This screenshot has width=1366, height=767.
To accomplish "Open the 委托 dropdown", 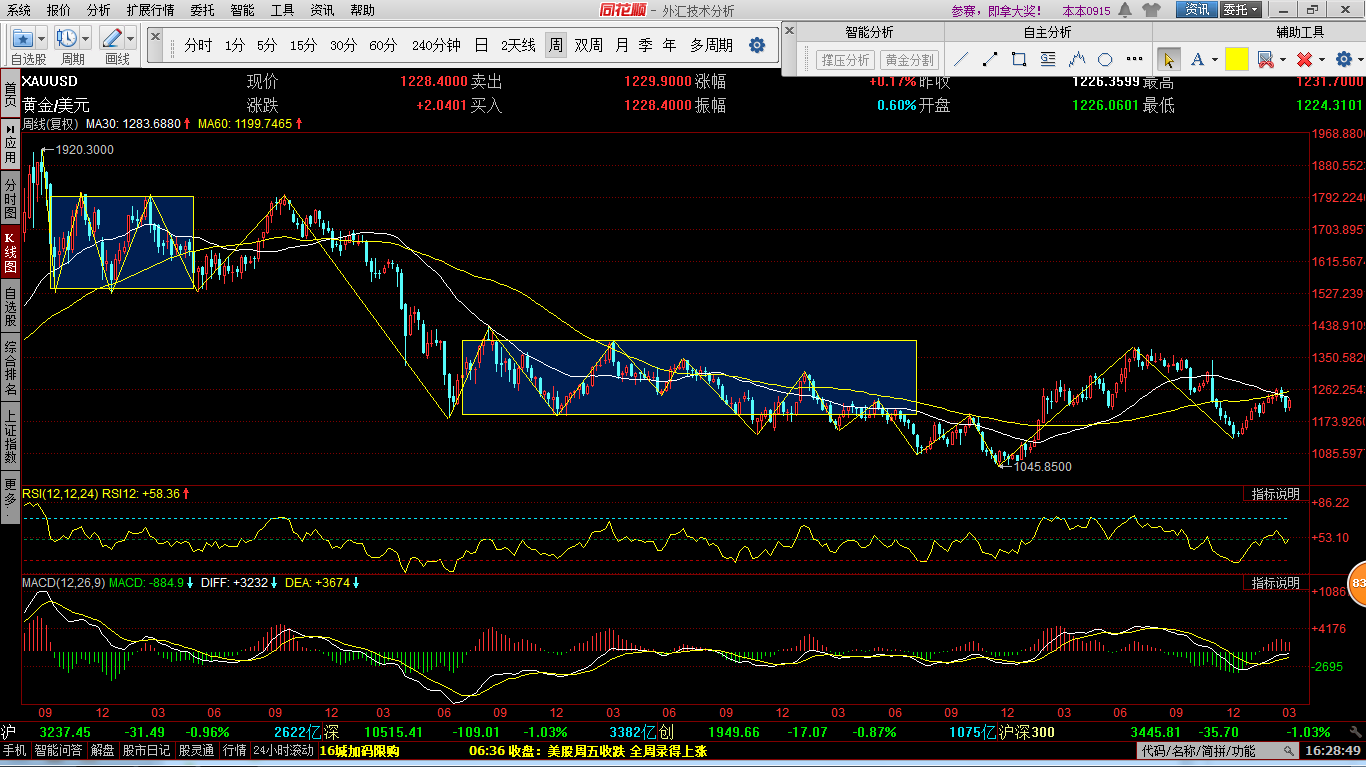I will [1241, 10].
